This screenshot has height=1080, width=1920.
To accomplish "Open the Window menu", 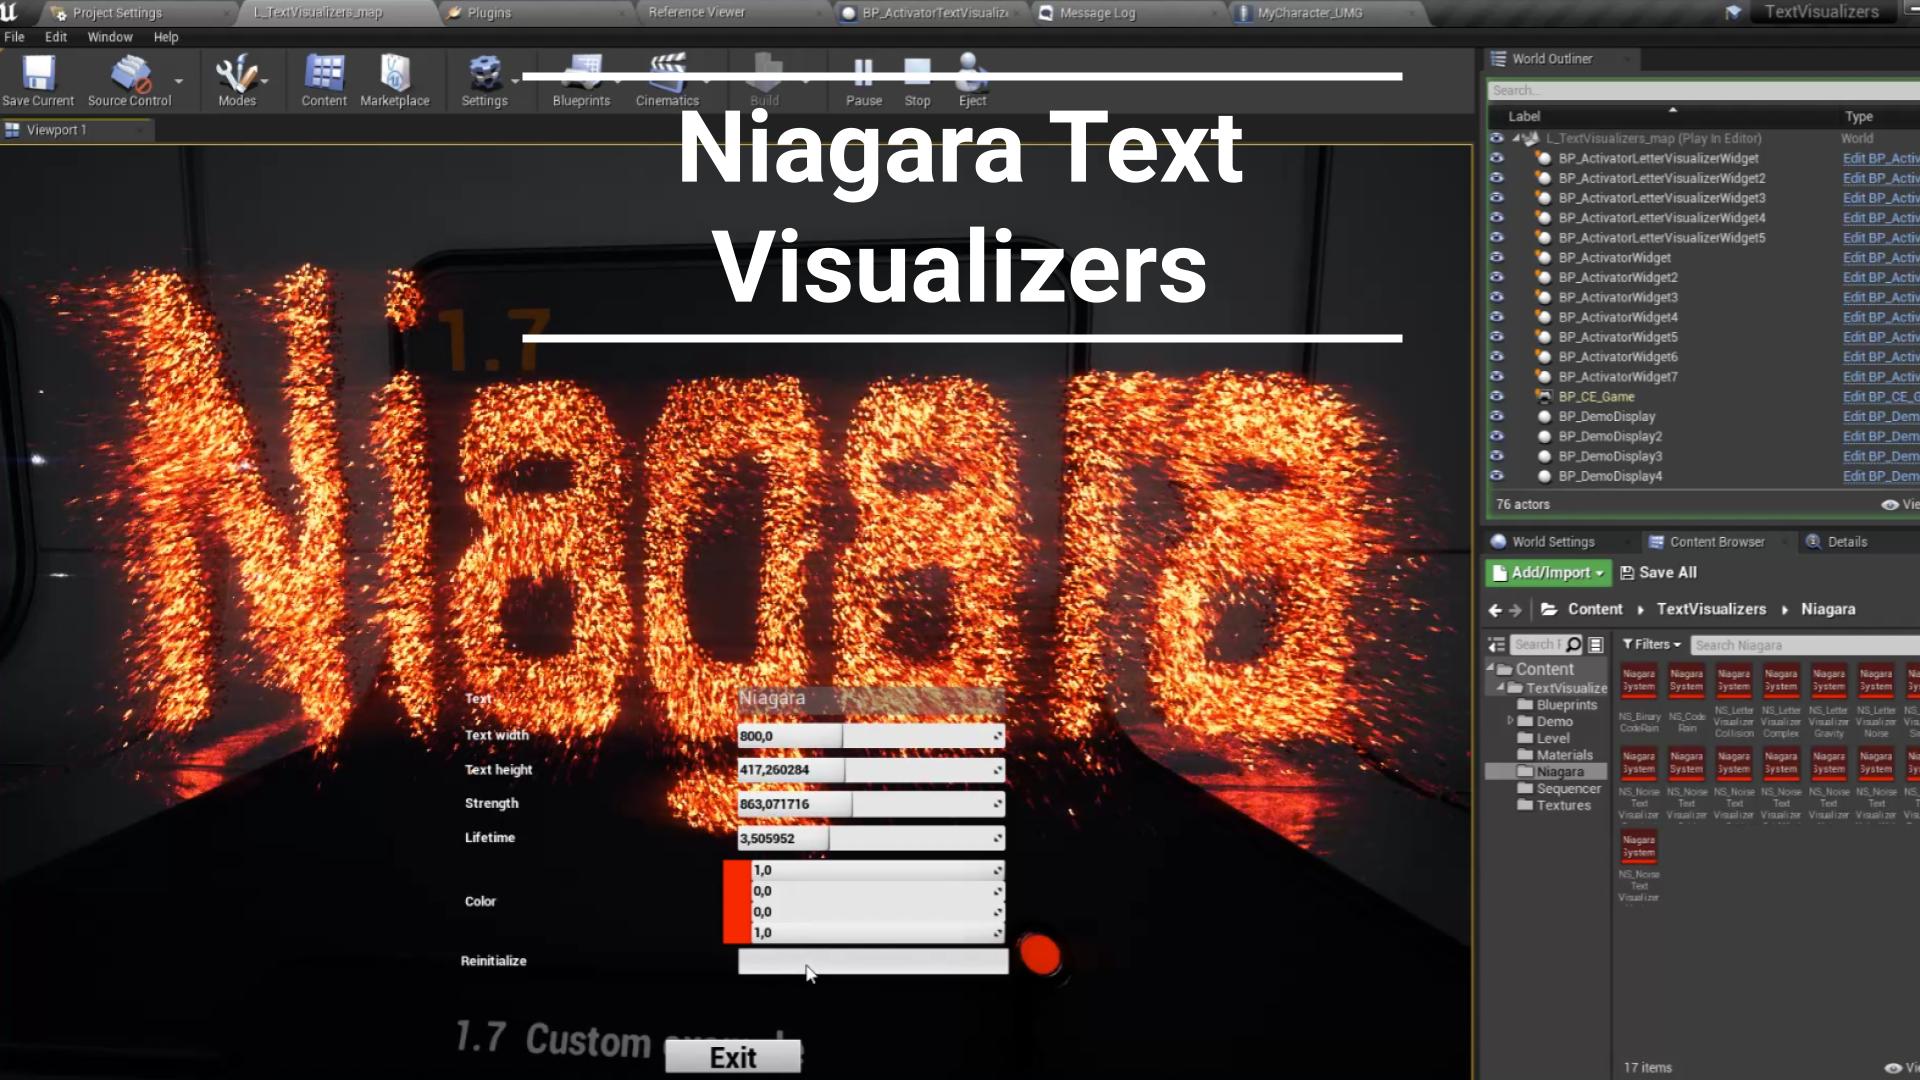I will tap(110, 37).
